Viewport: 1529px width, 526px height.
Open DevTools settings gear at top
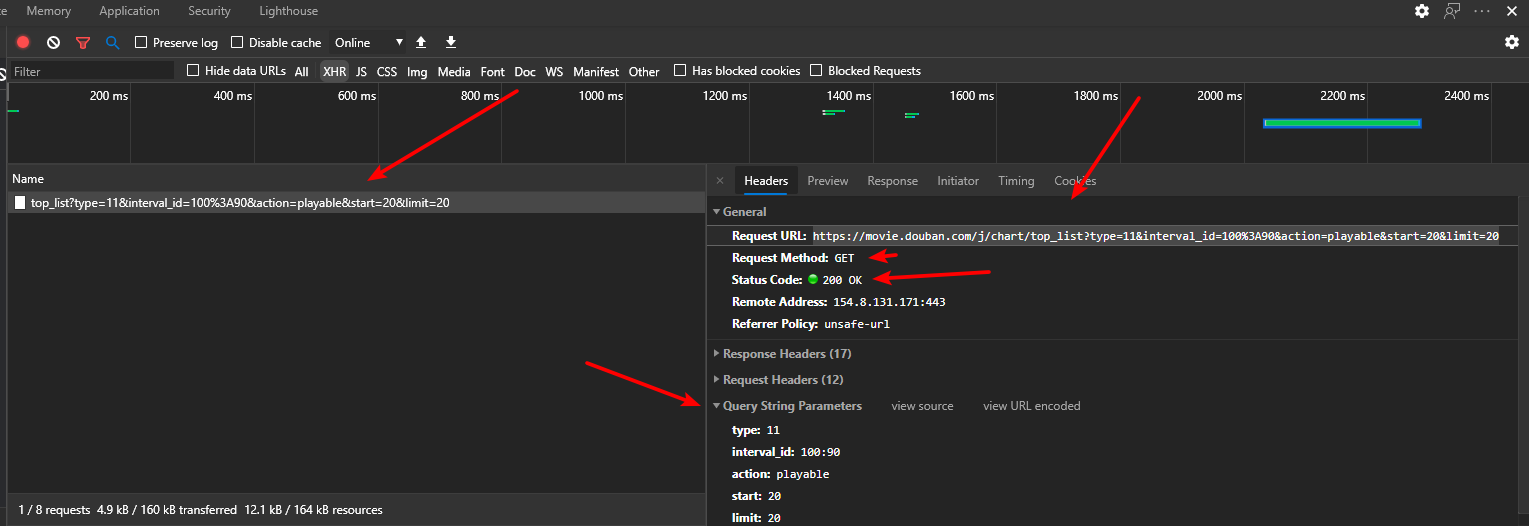click(1421, 11)
